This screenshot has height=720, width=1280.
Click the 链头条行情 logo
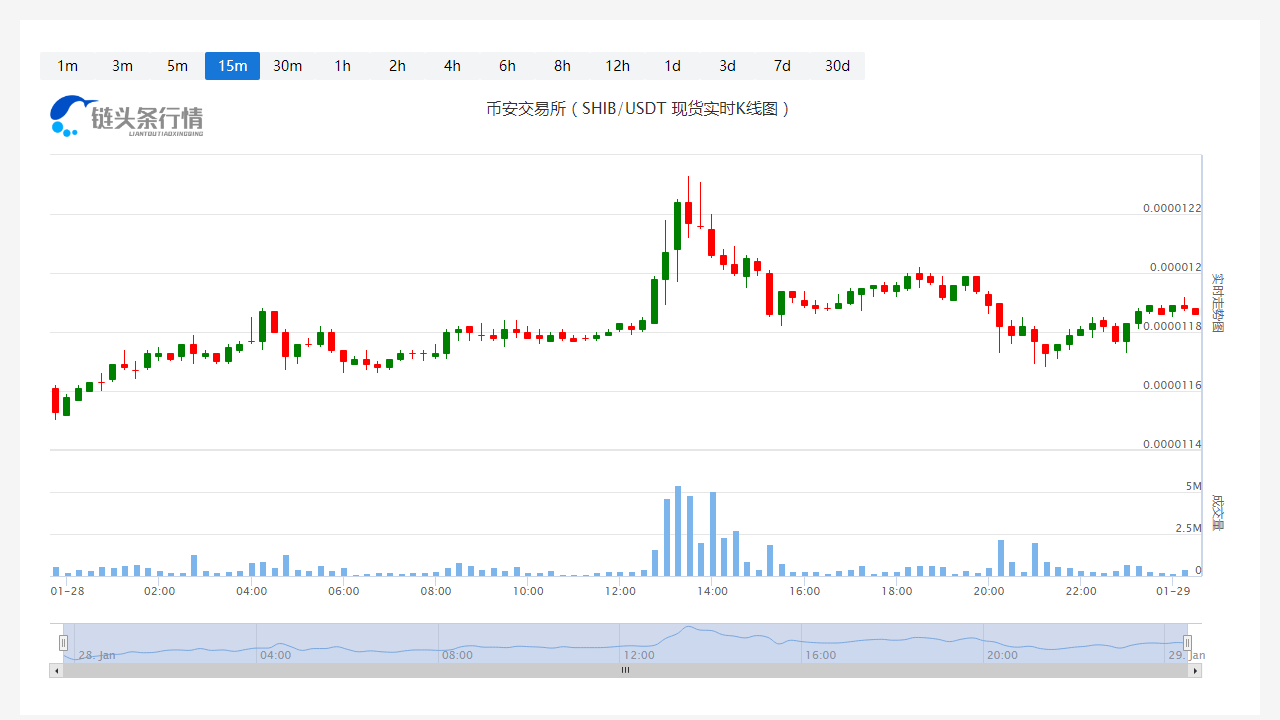126,116
